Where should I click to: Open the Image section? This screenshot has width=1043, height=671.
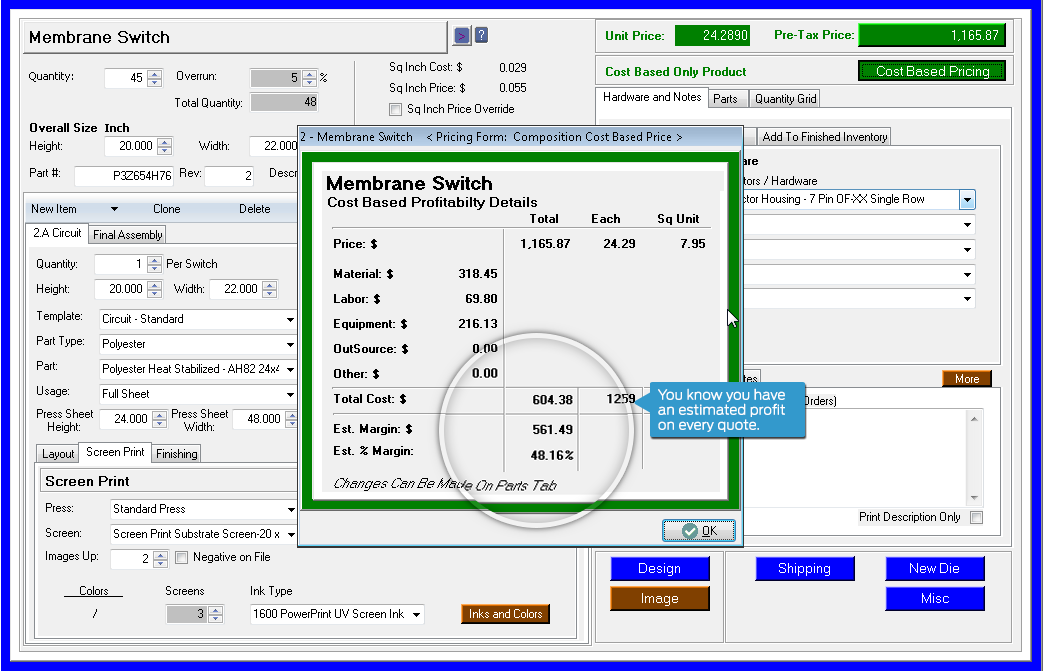pos(659,598)
